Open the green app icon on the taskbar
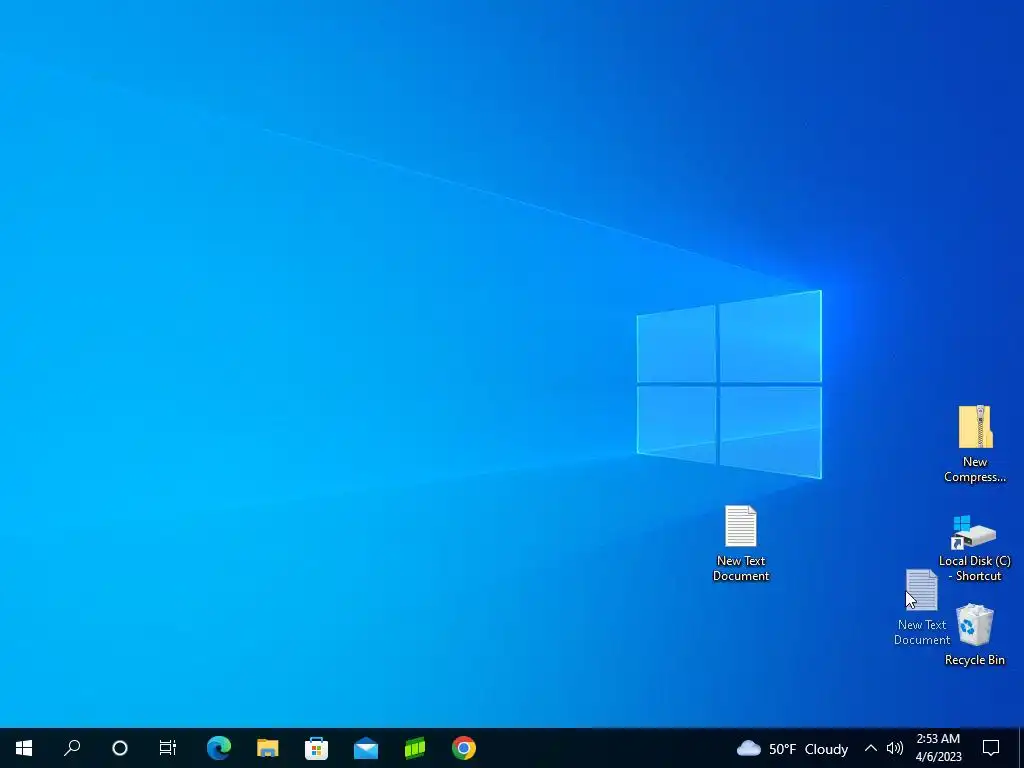Viewport: 1024px width, 768px height. tap(415, 748)
